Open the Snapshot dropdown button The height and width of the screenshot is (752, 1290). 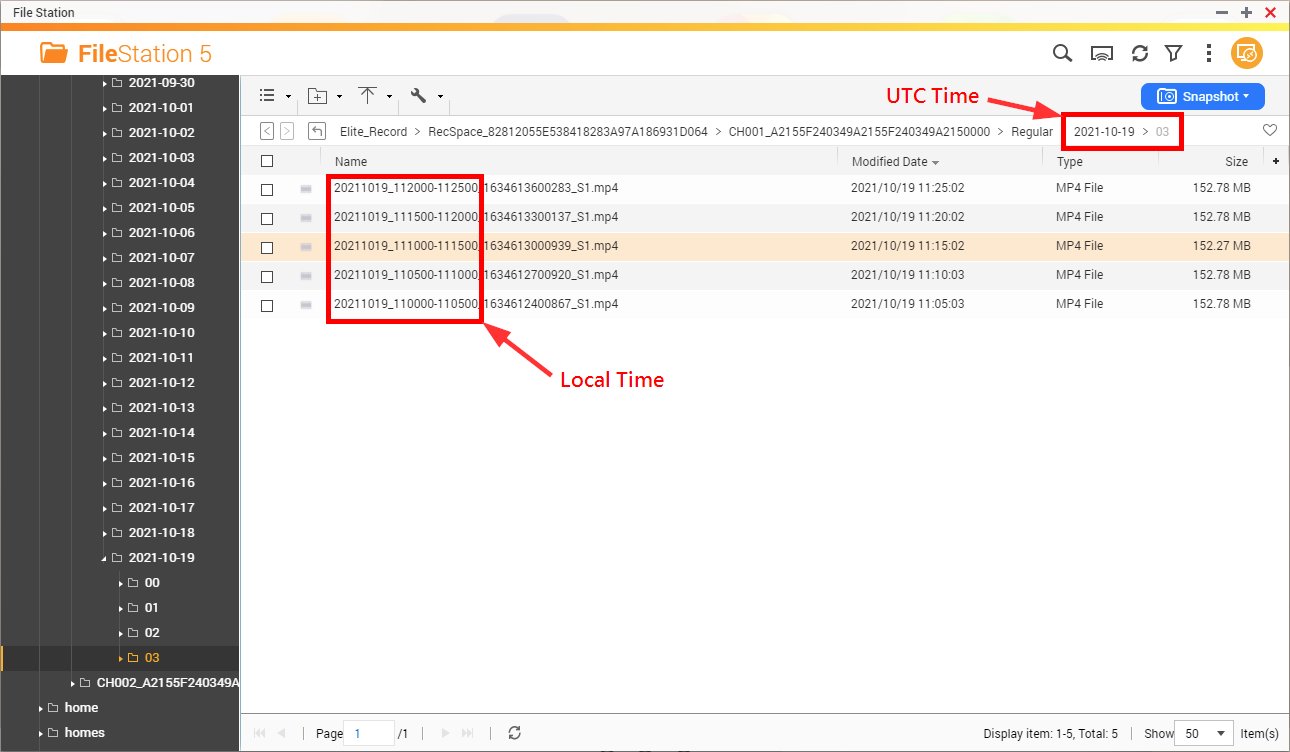coord(1203,96)
